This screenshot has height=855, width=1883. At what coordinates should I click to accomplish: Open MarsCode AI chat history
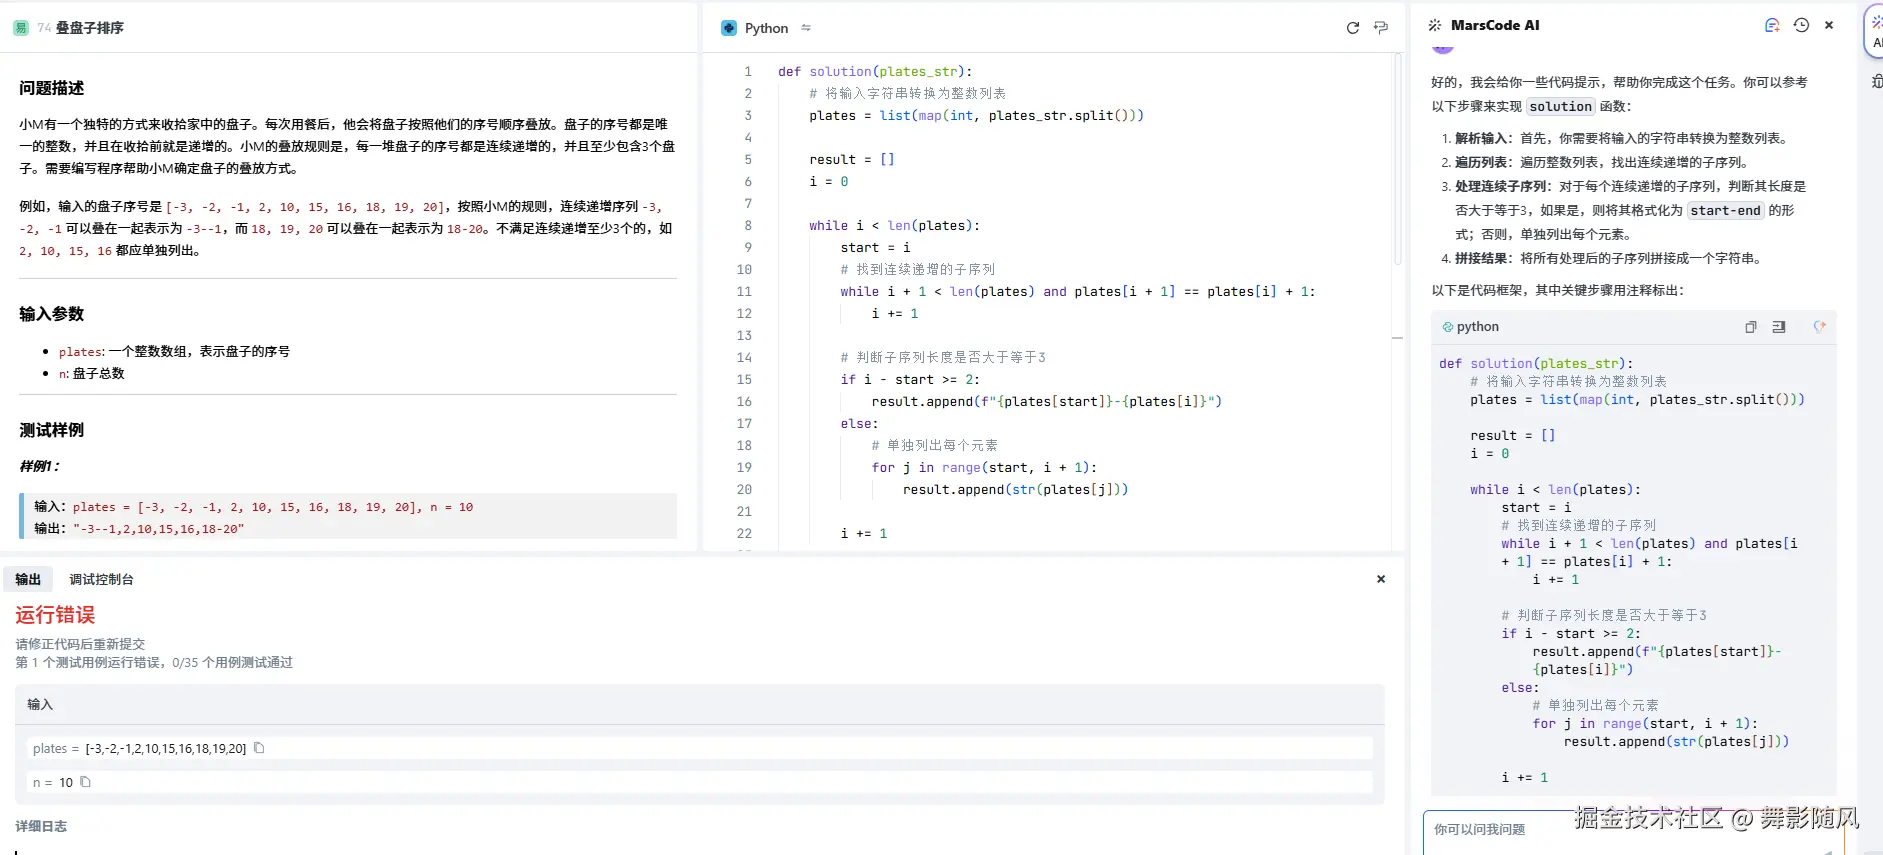click(x=1801, y=25)
